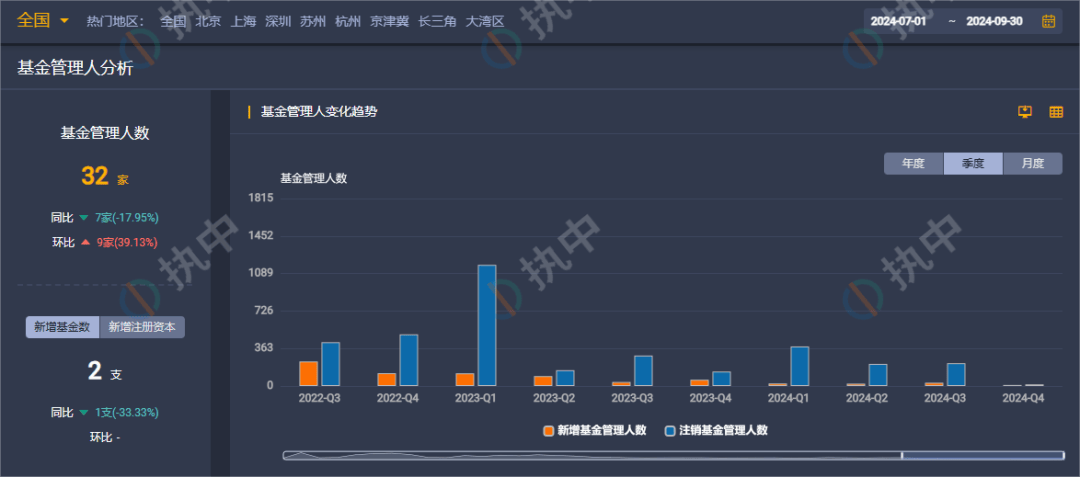Toggle 注销基金管理人数 legend series
Screen dimensions: 1080x477
click(716, 430)
